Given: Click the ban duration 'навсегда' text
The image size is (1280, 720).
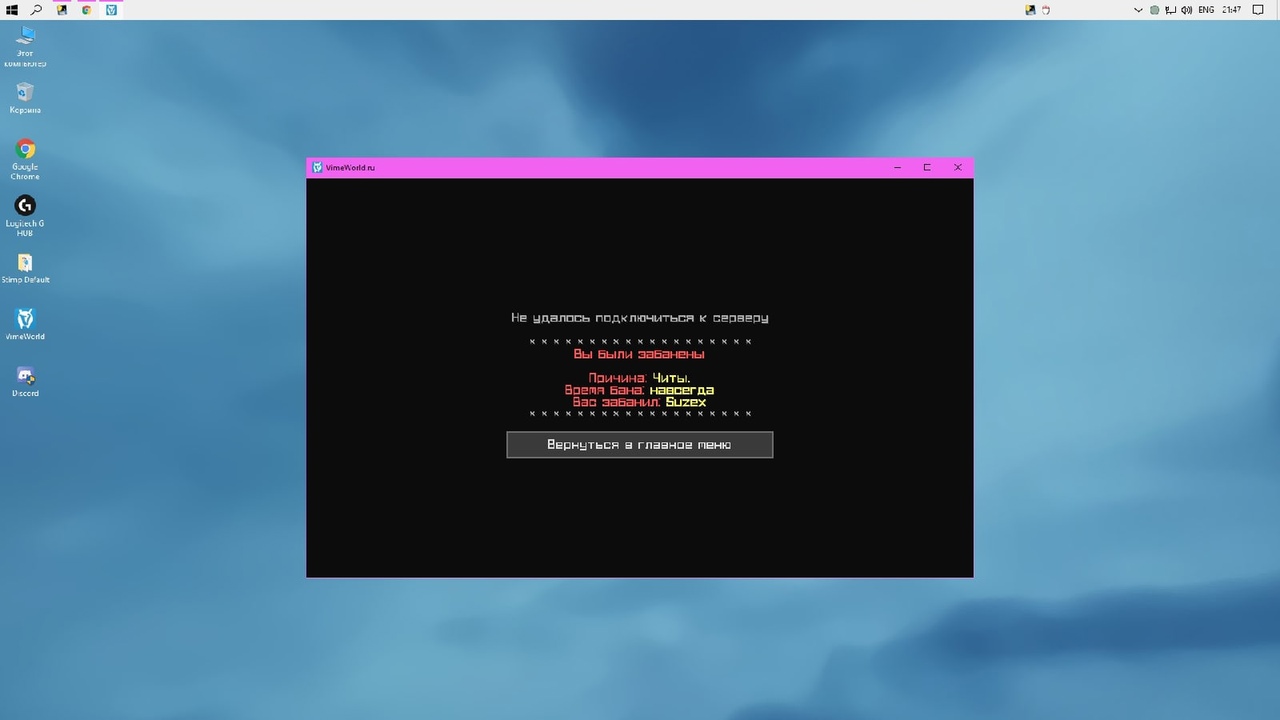Looking at the screenshot, I should [x=682, y=390].
